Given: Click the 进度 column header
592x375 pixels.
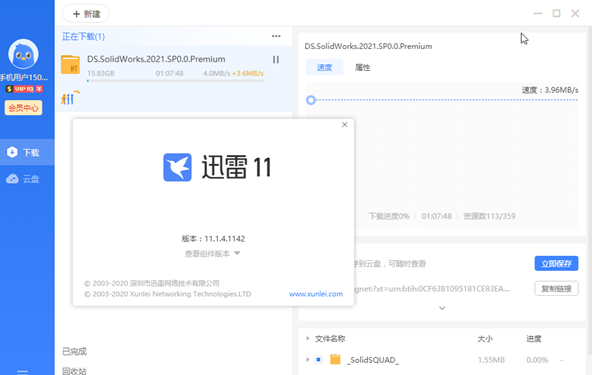Looking at the screenshot, I should tap(534, 339).
